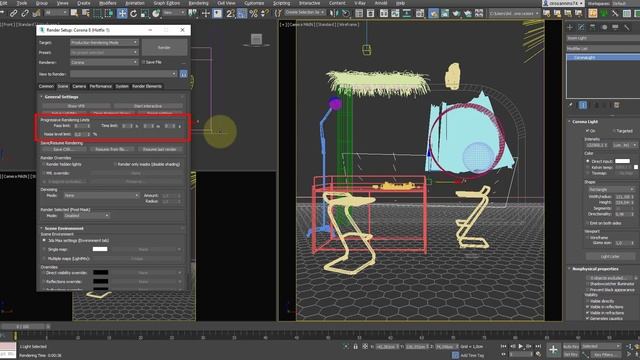Screen dimensions: 640x360
Task: Open the Motion tab in command panel
Action: click(604, 27)
